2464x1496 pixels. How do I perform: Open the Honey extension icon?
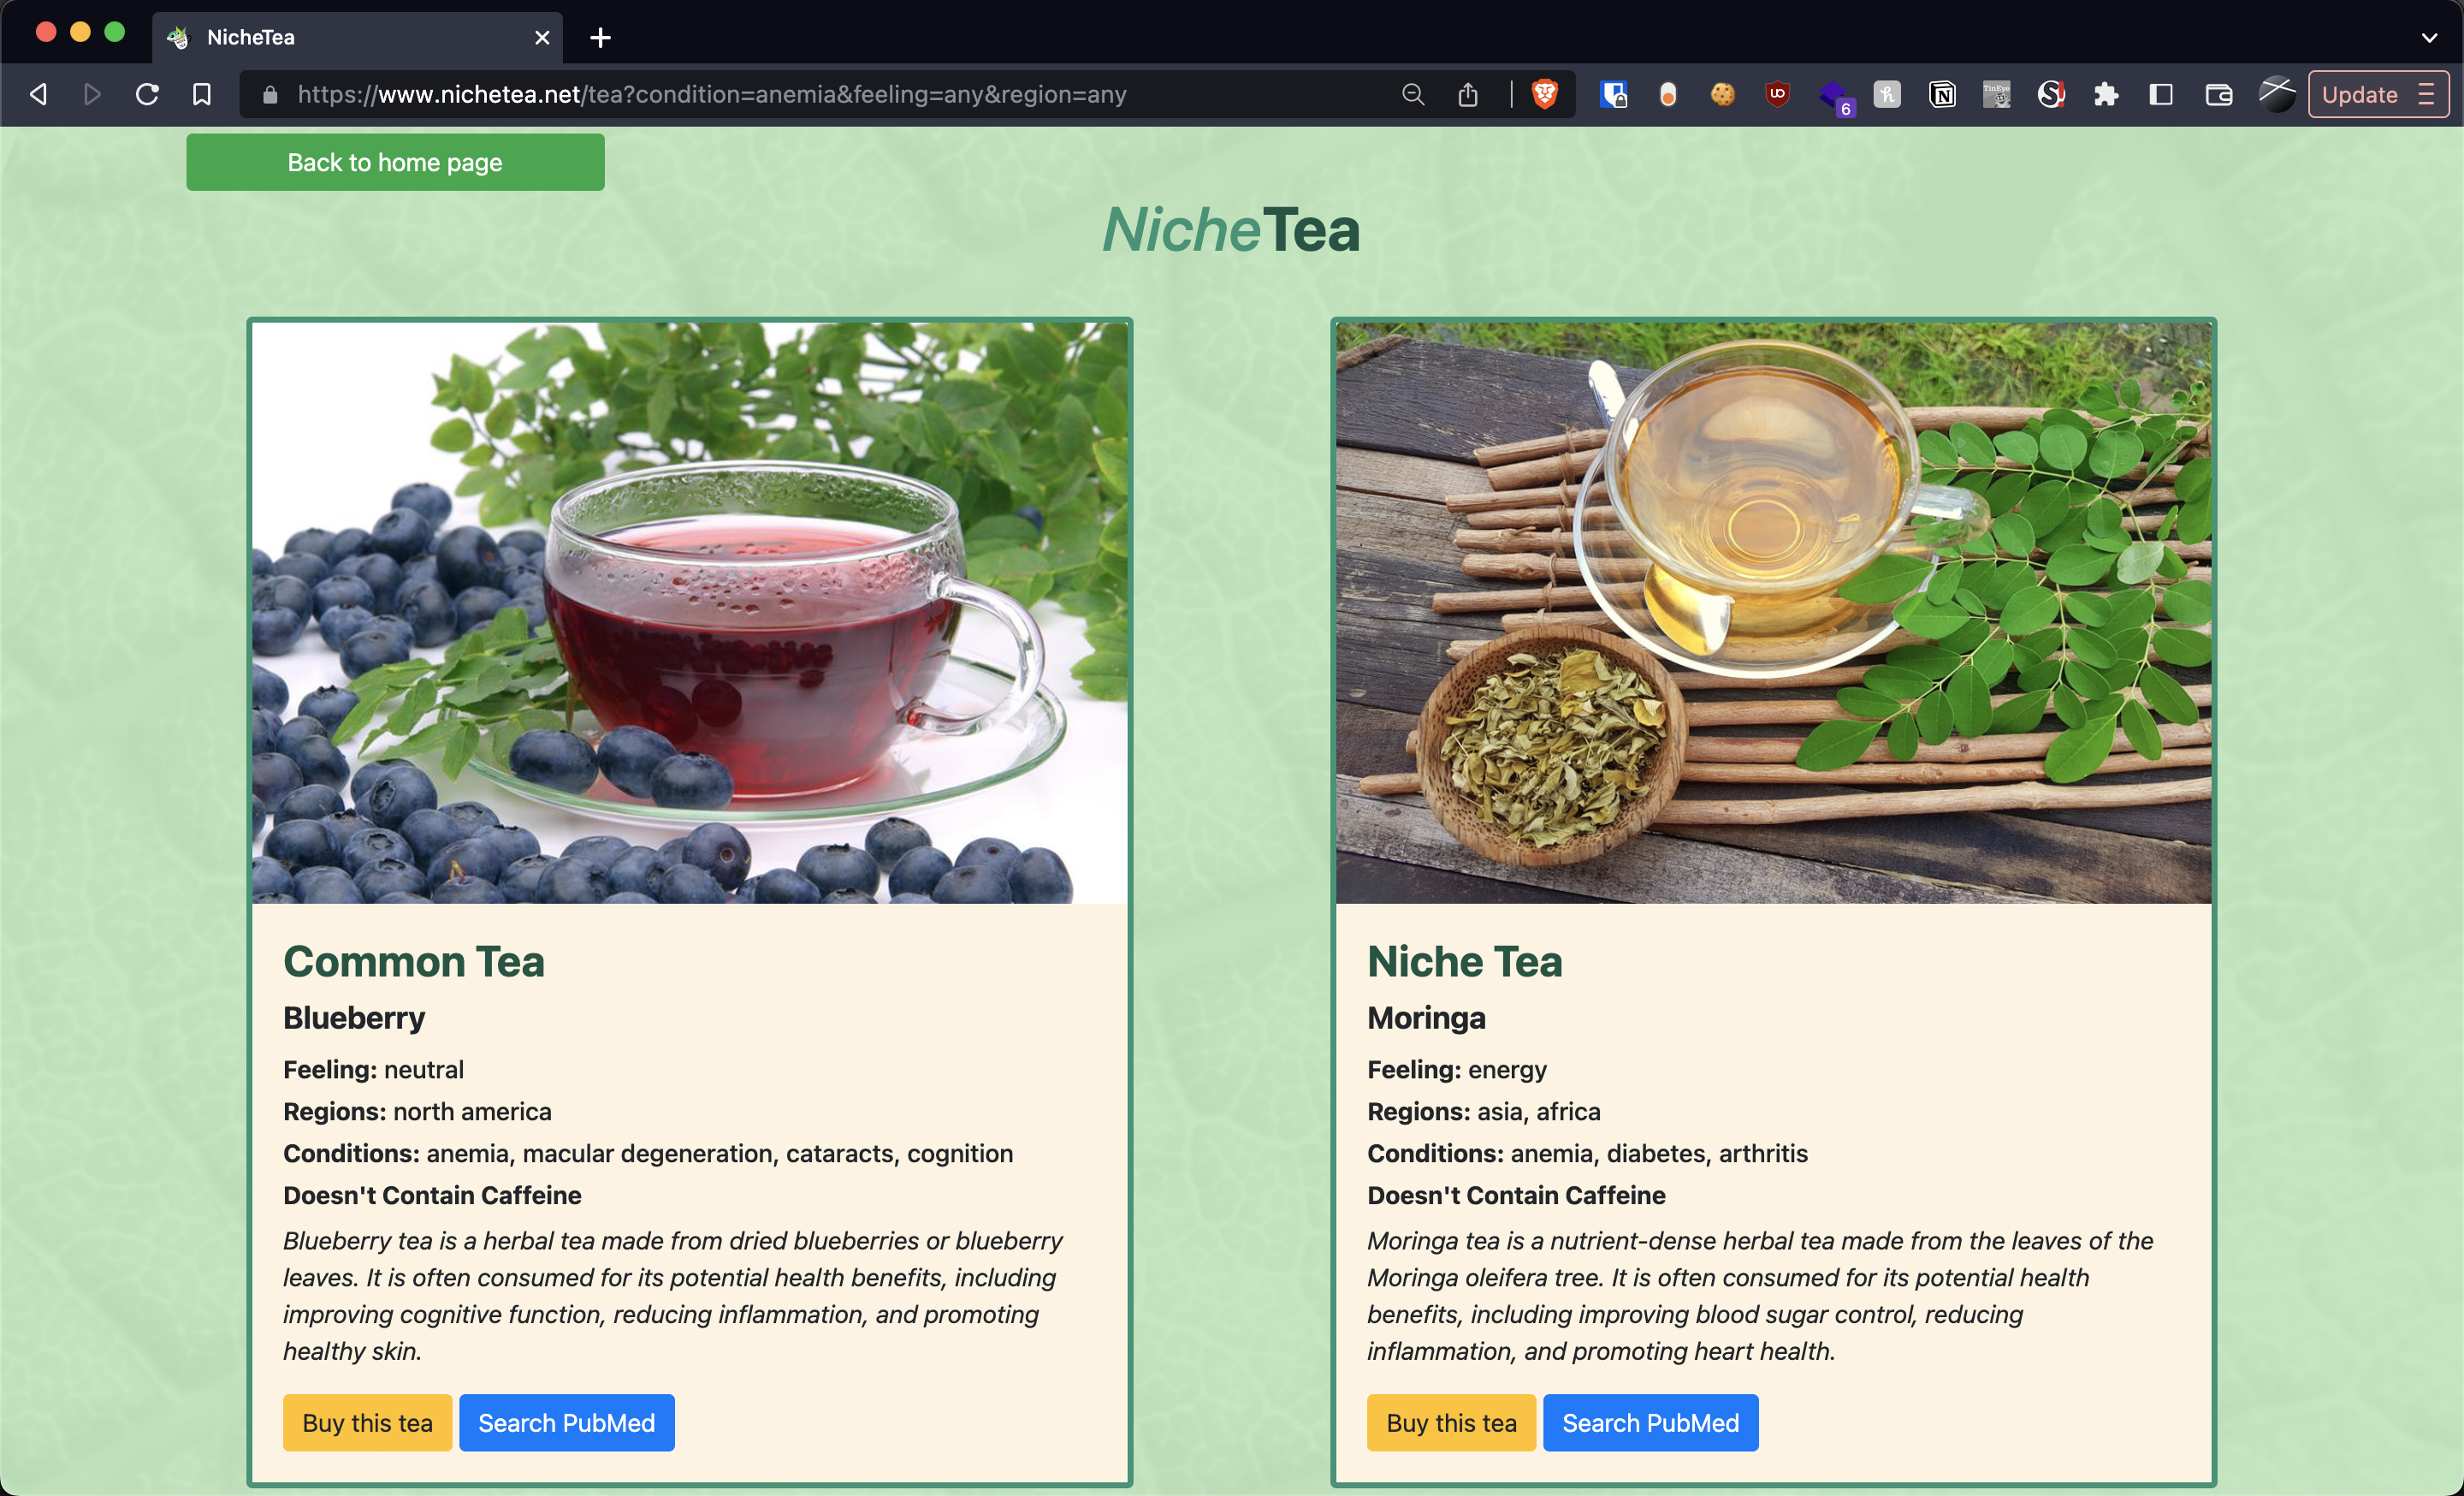1886,94
